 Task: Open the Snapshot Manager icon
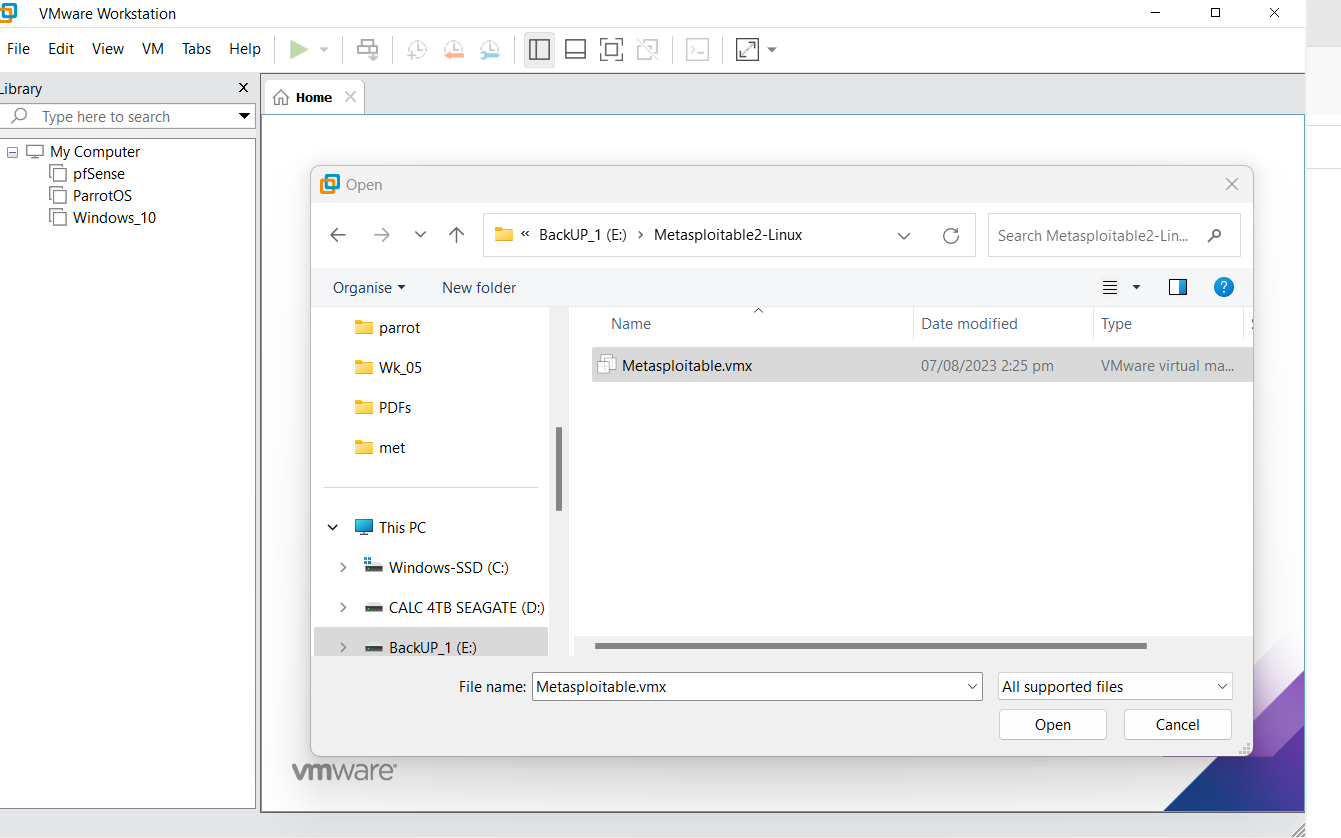pos(489,49)
